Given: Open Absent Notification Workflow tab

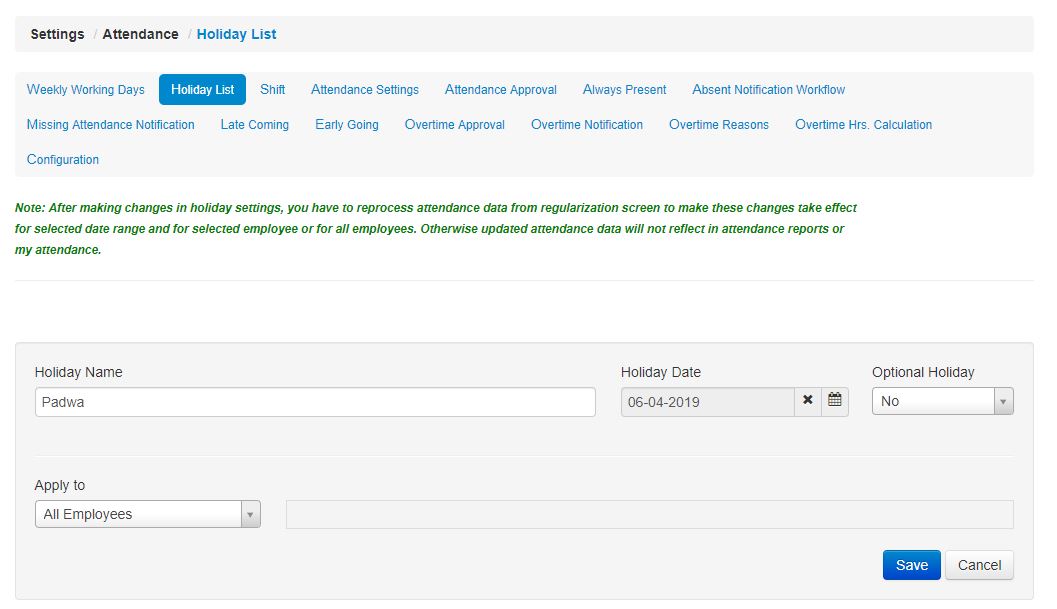Looking at the screenshot, I should click(768, 90).
